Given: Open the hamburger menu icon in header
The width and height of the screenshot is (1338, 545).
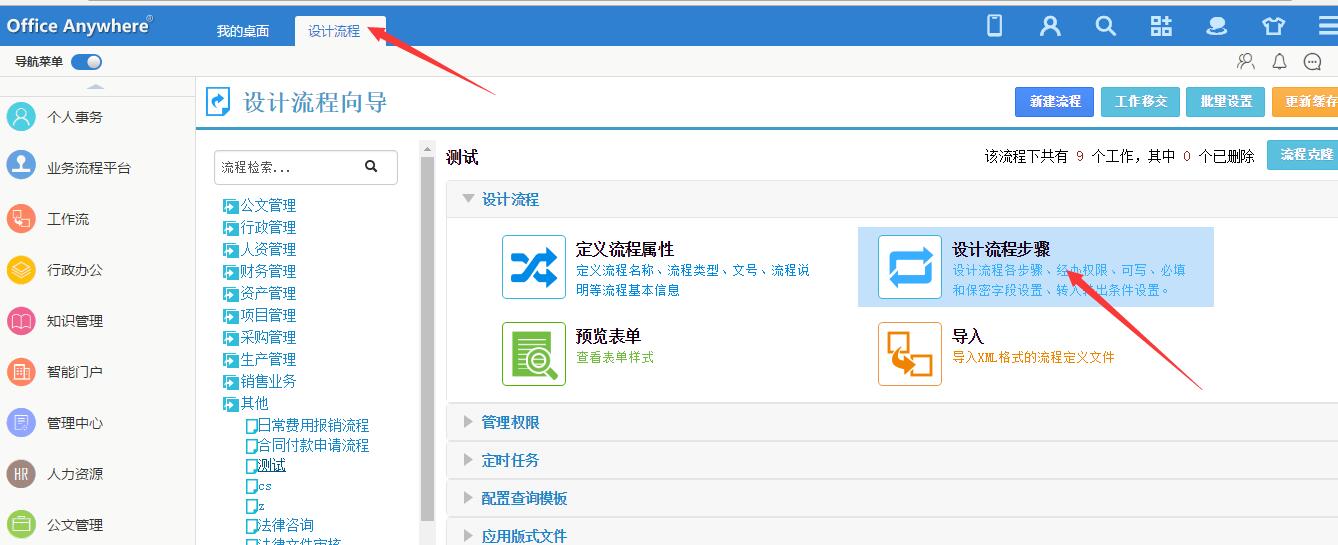Looking at the screenshot, I should tap(1327, 26).
